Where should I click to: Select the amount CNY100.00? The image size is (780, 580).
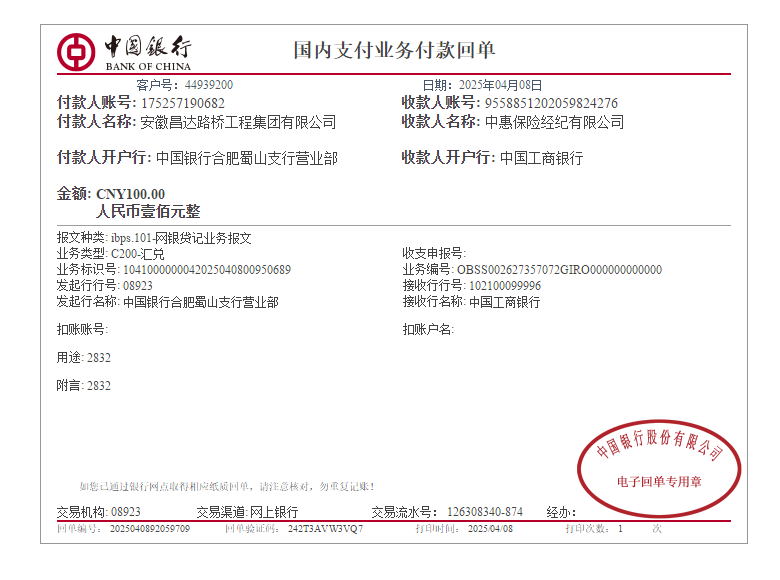pos(130,194)
